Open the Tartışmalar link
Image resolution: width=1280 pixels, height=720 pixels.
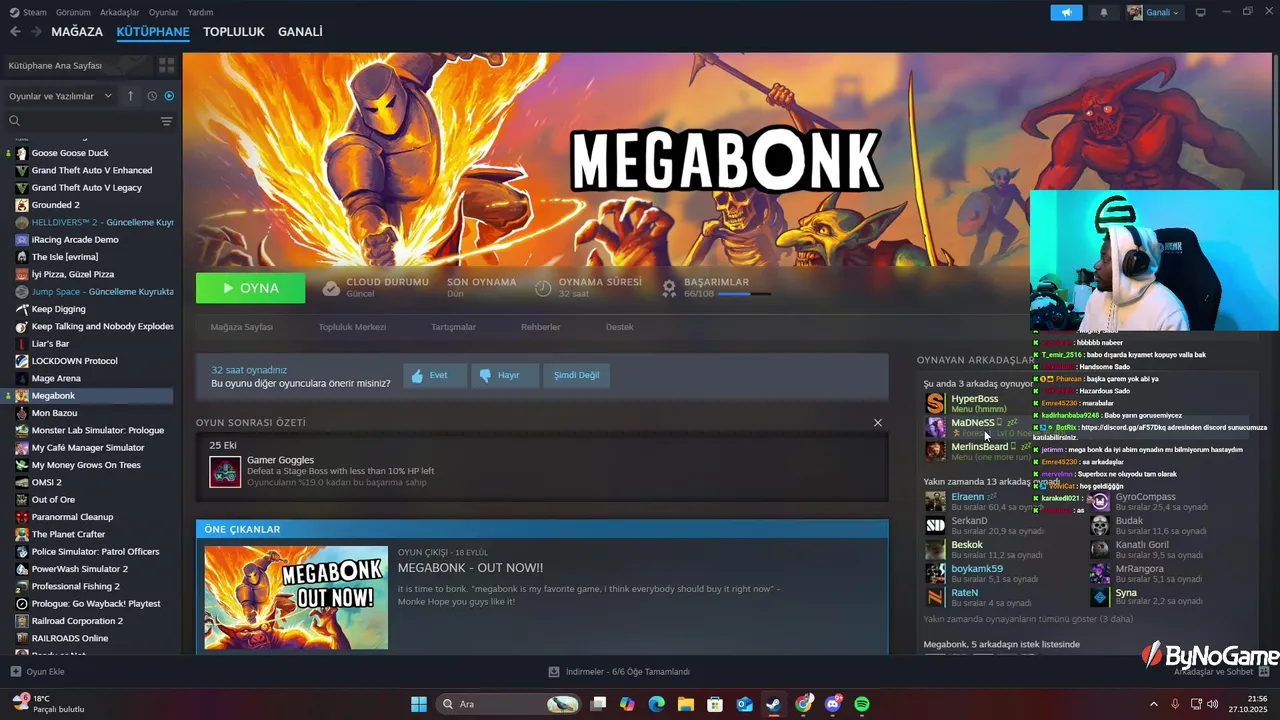(x=453, y=327)
